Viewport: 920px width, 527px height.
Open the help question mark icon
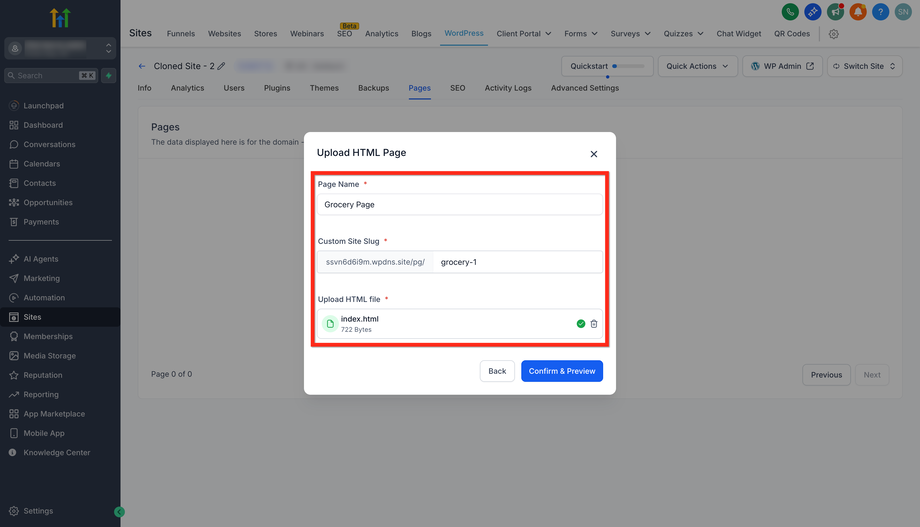(x=881, y=12)
